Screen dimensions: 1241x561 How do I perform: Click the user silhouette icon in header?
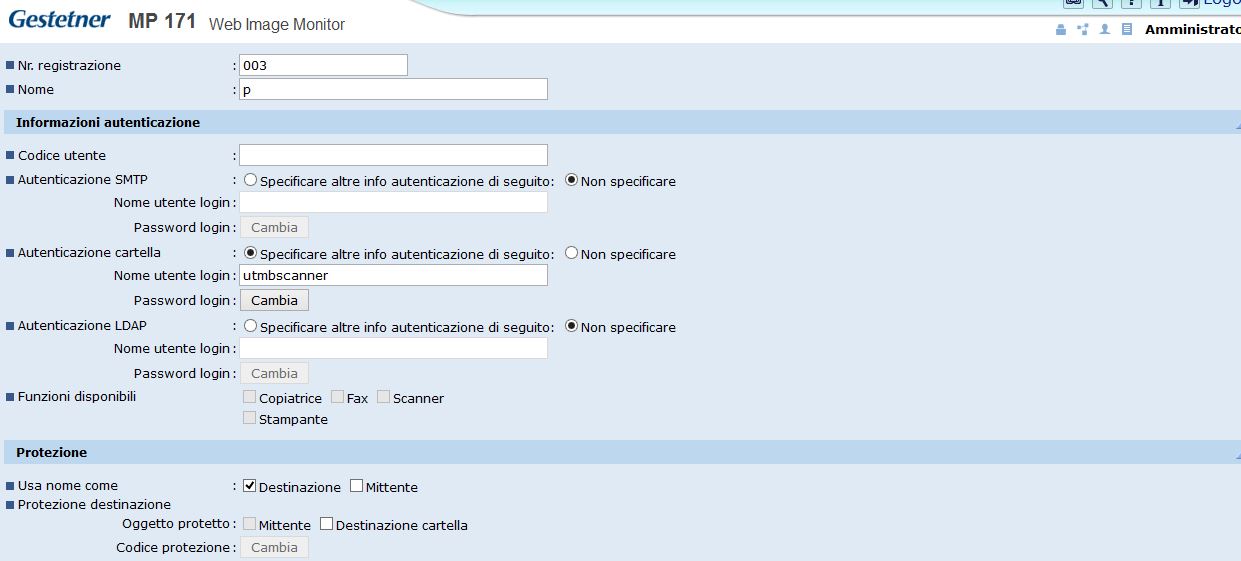(1105, 29)
